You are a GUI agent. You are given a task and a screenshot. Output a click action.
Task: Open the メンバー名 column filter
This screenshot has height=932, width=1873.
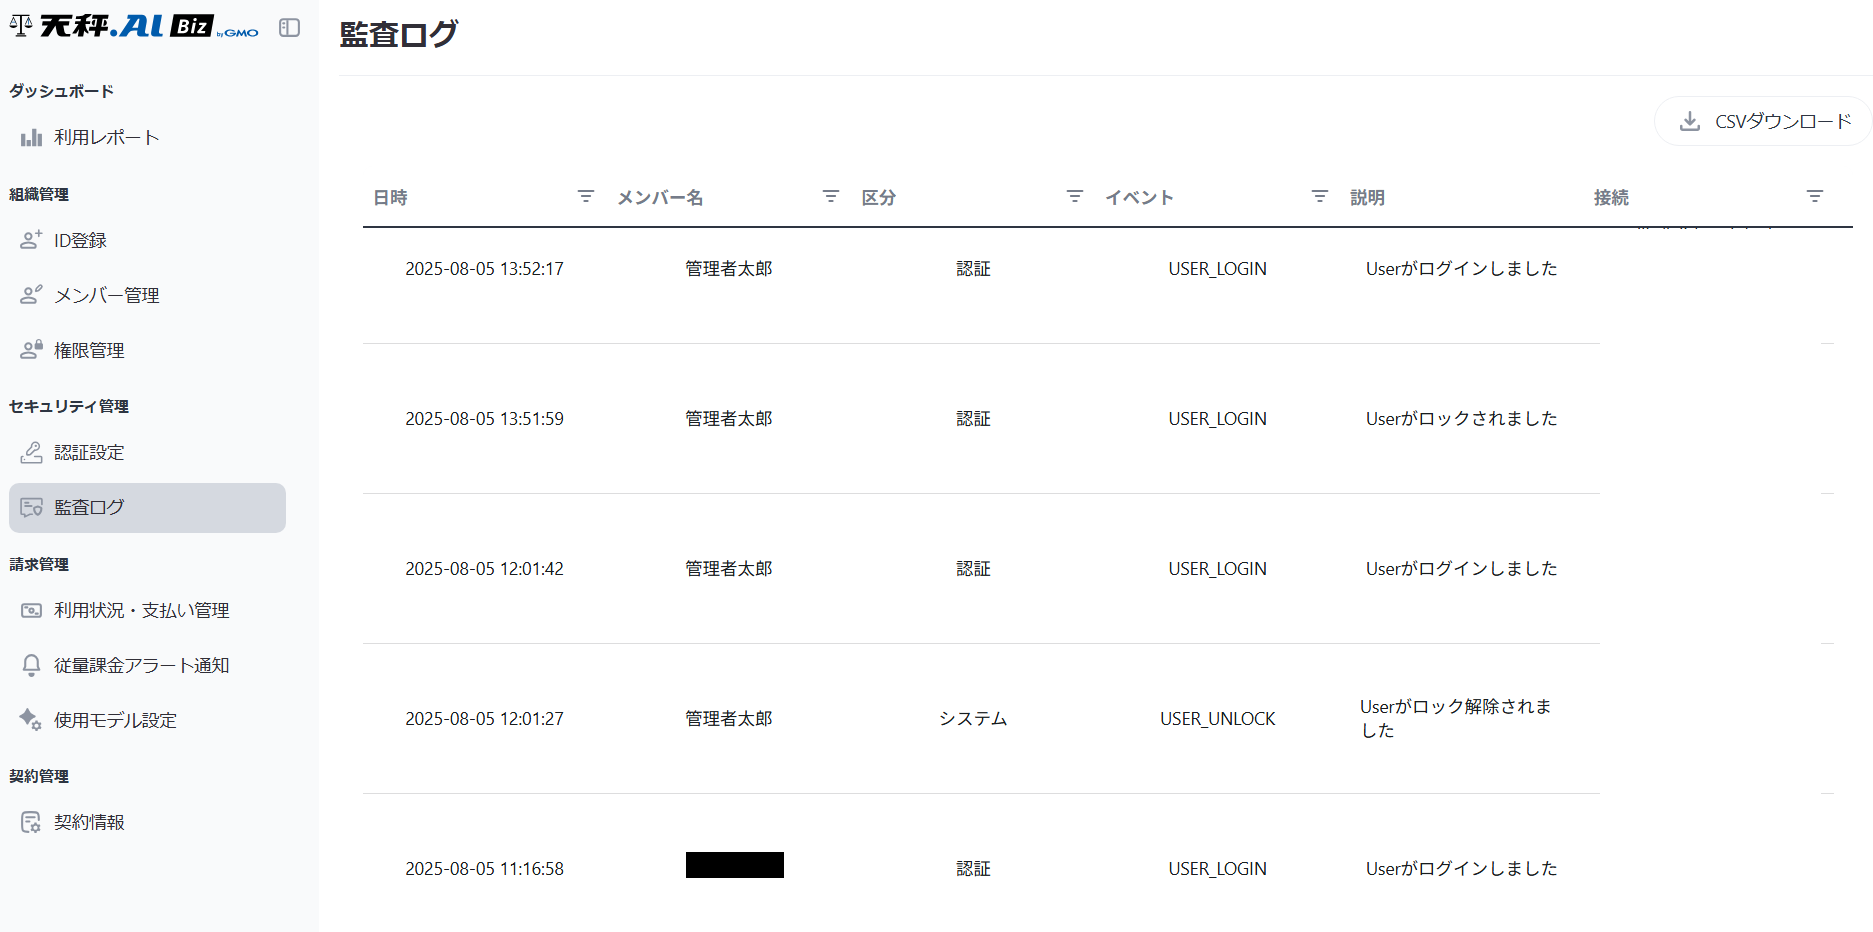pos(831,197)
